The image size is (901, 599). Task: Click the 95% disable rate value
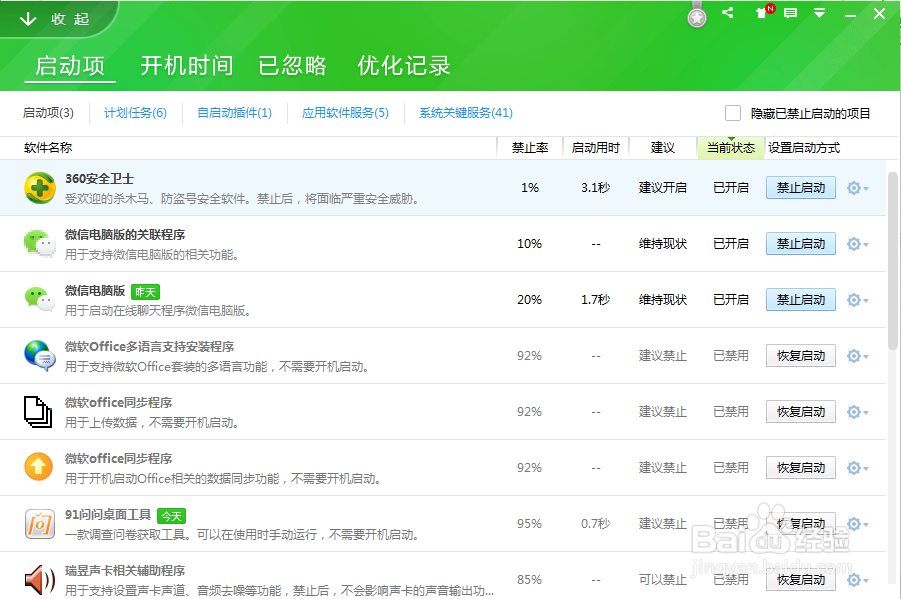(x=529, y=524)
